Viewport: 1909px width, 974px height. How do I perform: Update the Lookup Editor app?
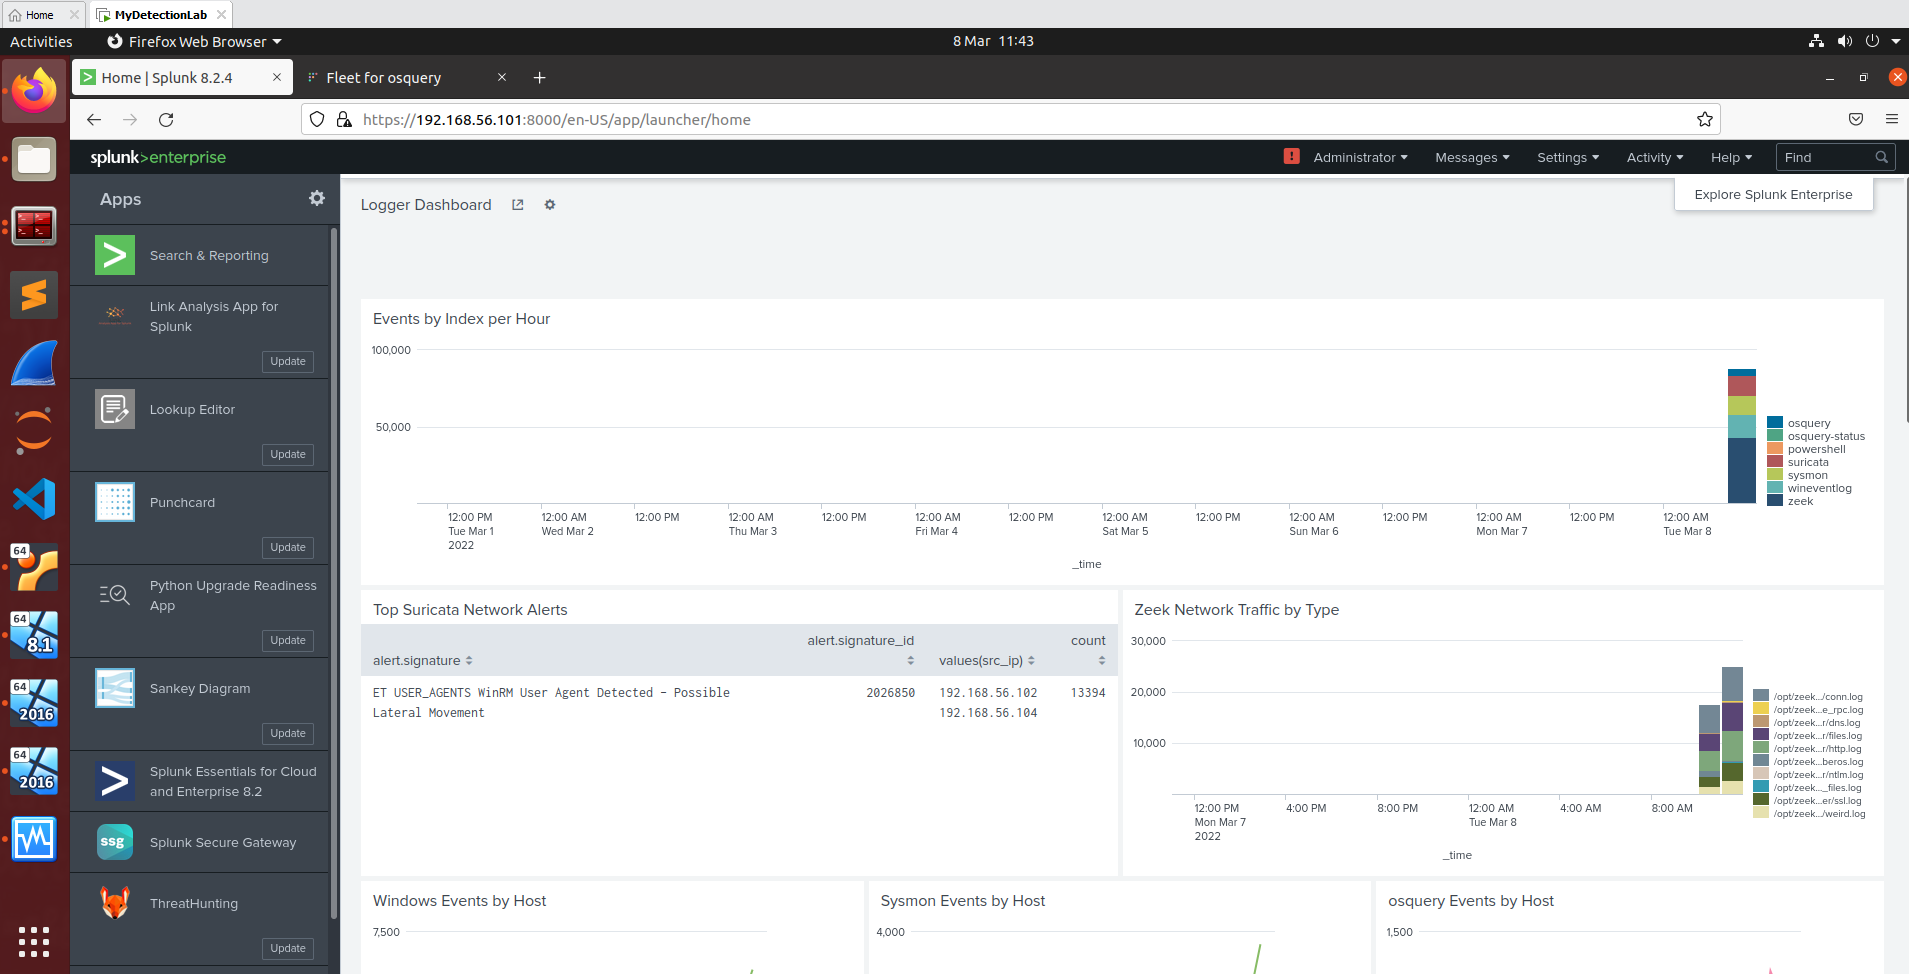click(x=288, y=454)
